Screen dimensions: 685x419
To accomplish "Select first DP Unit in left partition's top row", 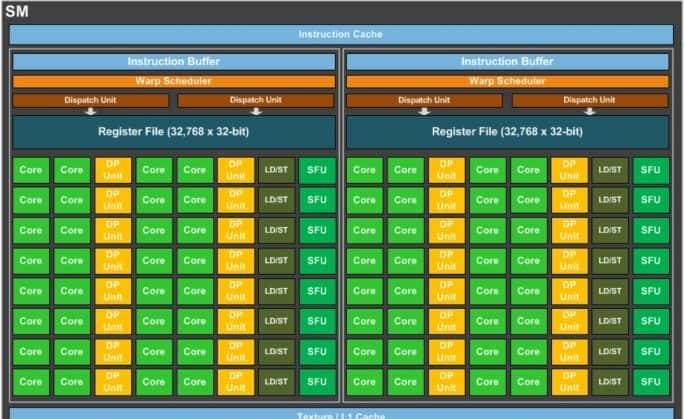I will pyautogui.click(x=113, y=170).
